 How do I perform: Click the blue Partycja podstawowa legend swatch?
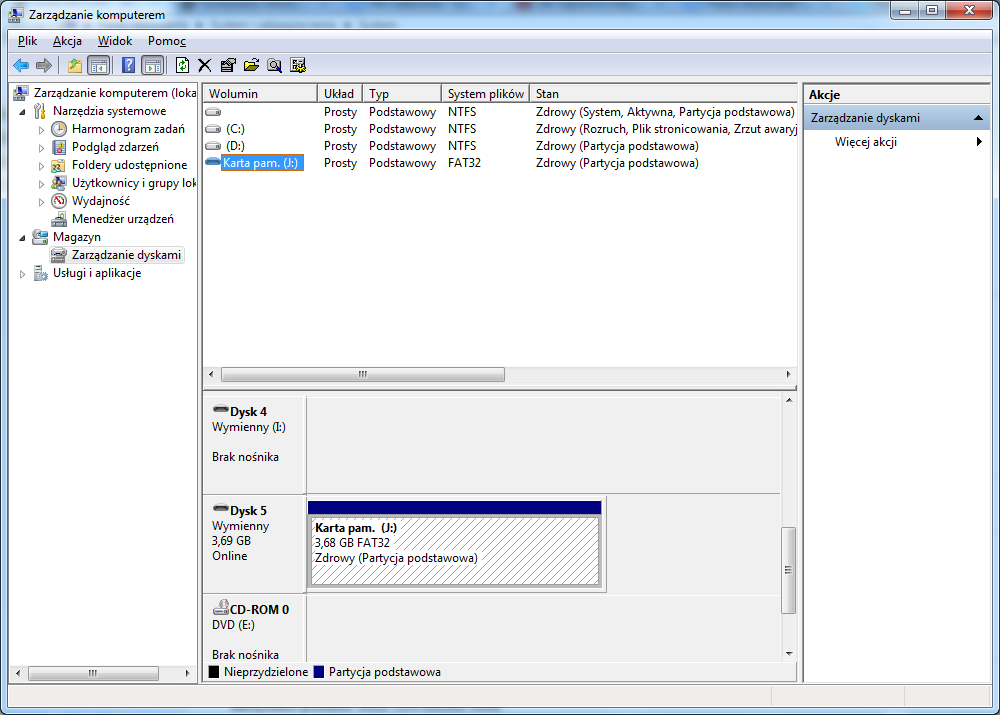tap(319, 672)
